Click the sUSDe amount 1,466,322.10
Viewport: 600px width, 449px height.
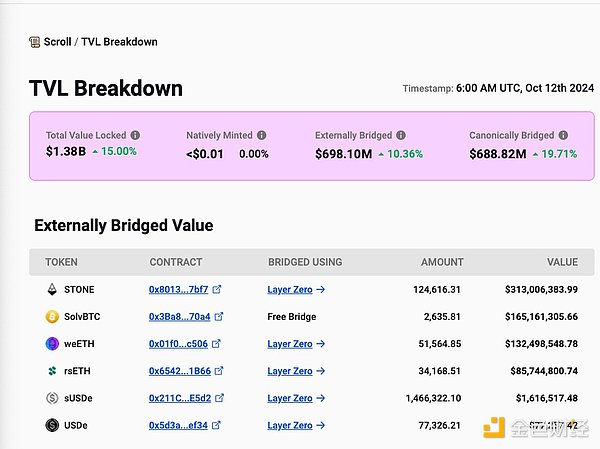[433, 398]
